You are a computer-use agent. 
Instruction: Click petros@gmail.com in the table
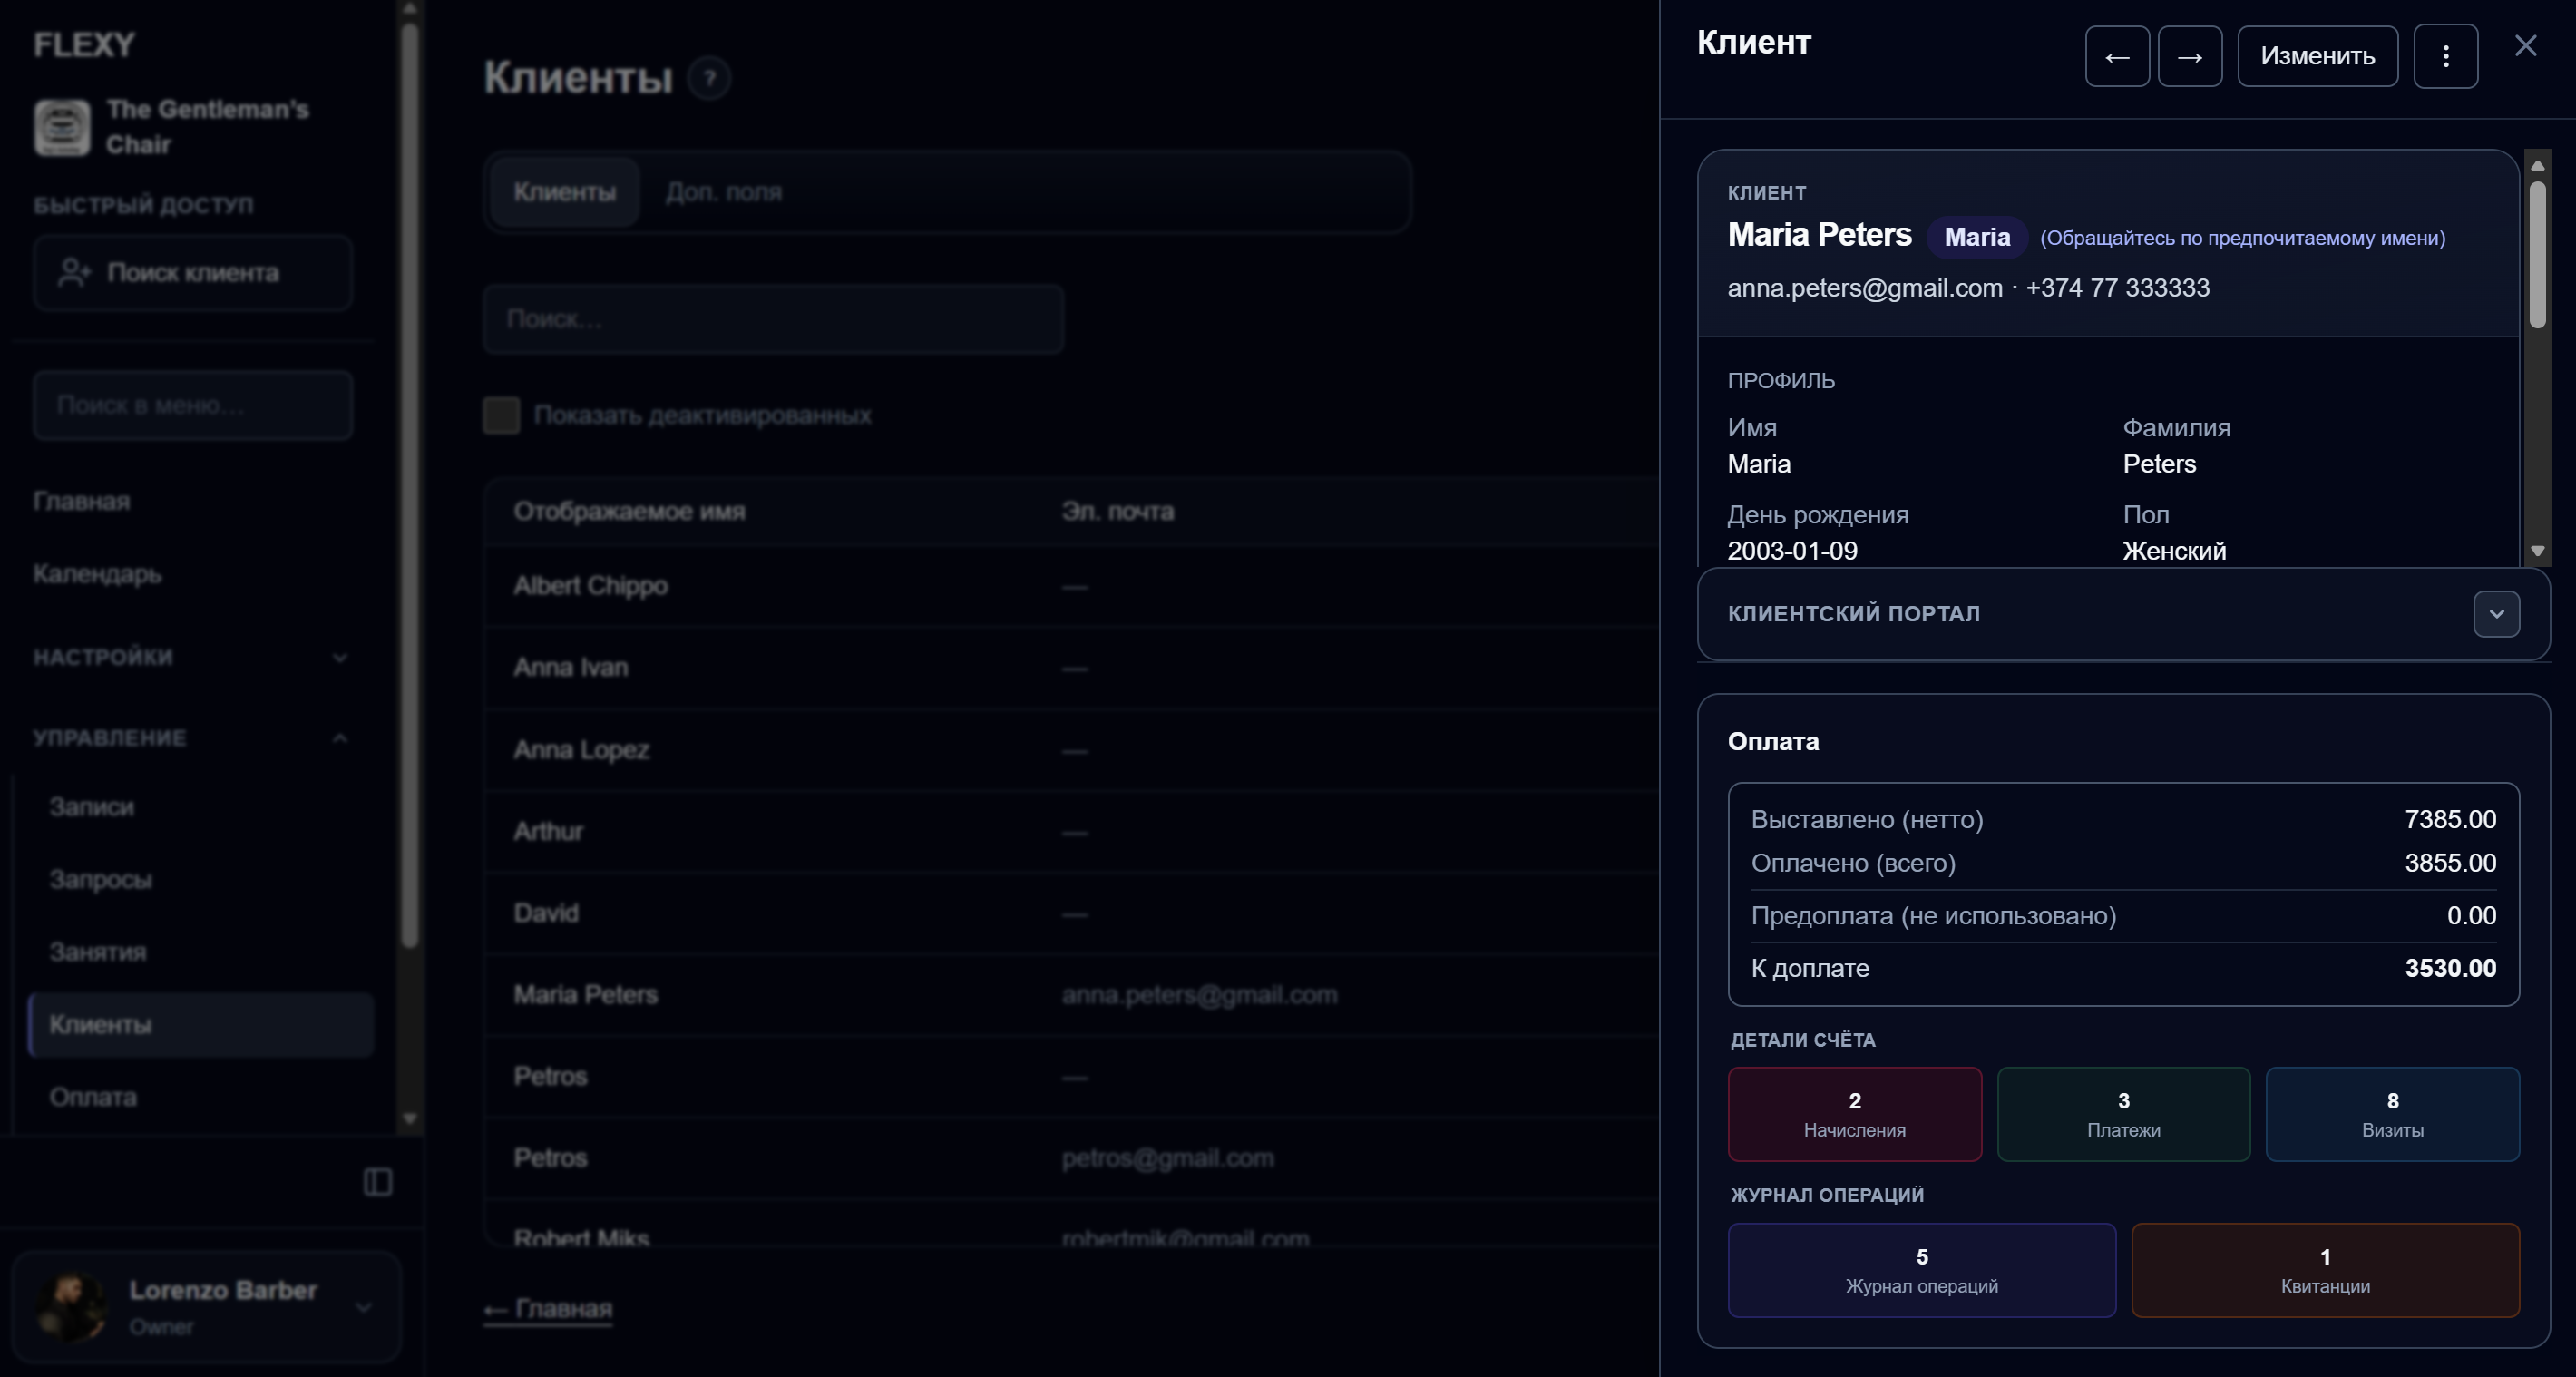[x=1168, y=1158]
